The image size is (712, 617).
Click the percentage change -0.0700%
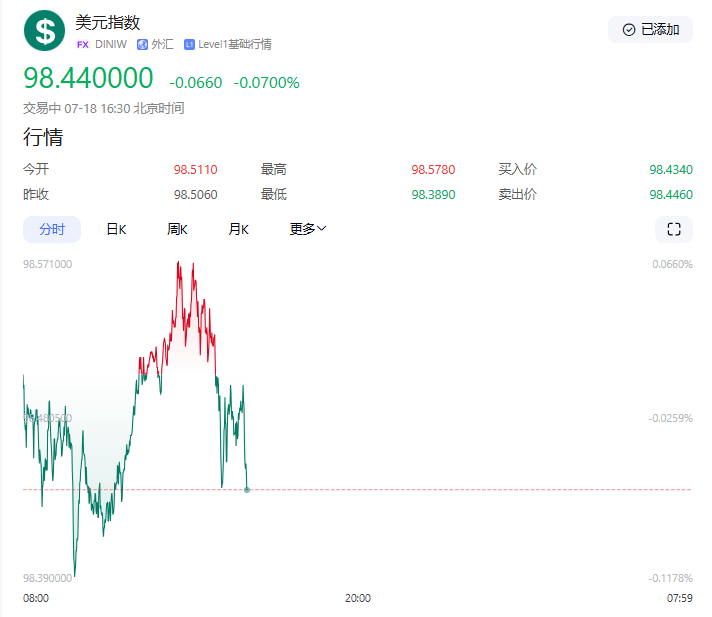[x=267, y=83]
